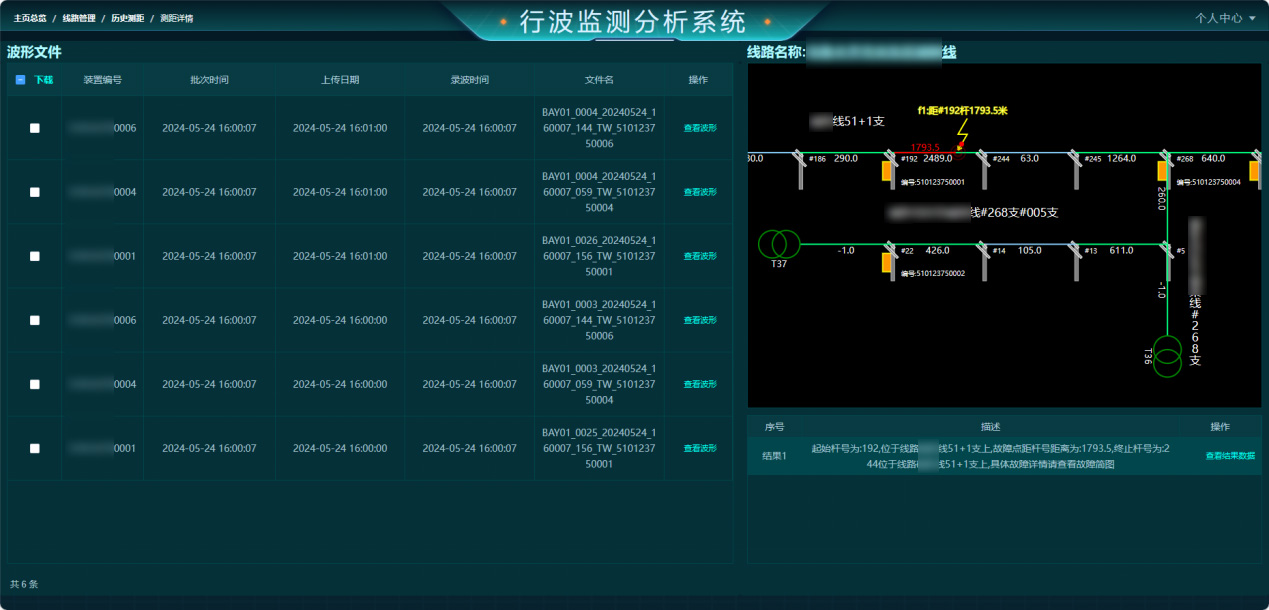Toggle the select-all checkbox in table header

coord(21,80)
